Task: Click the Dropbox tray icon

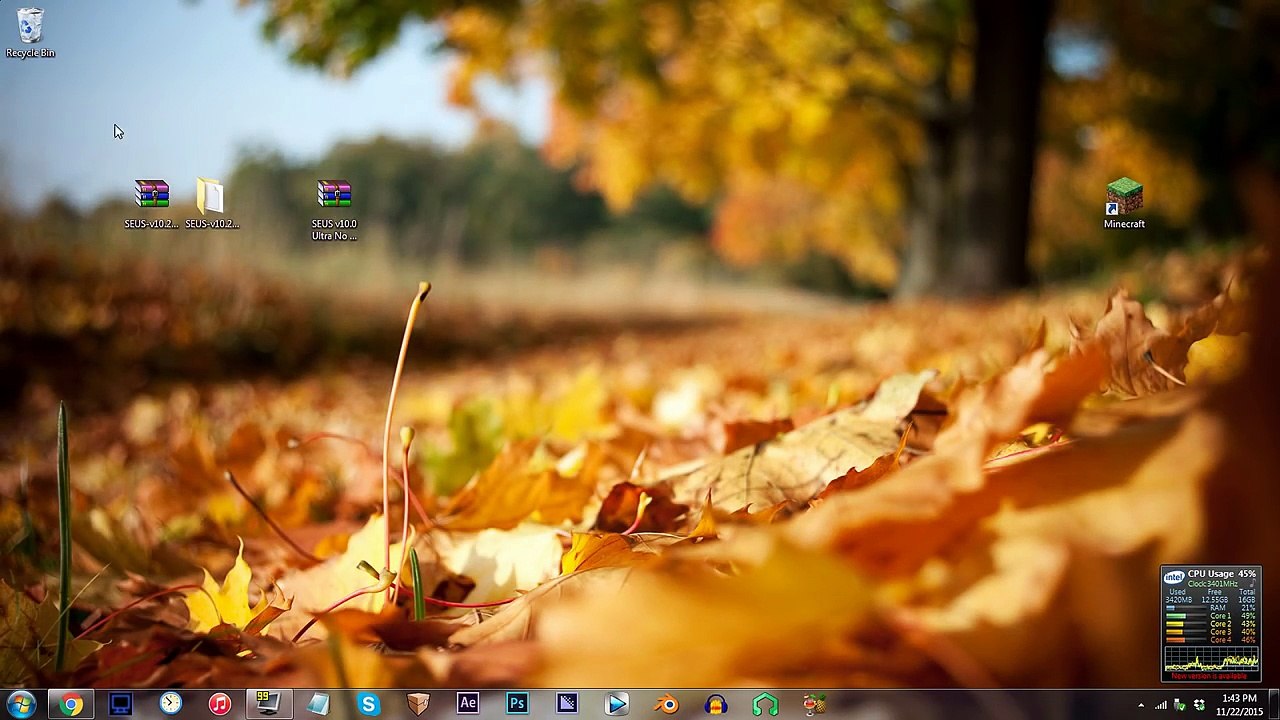Action: [x=1199, y=705]
